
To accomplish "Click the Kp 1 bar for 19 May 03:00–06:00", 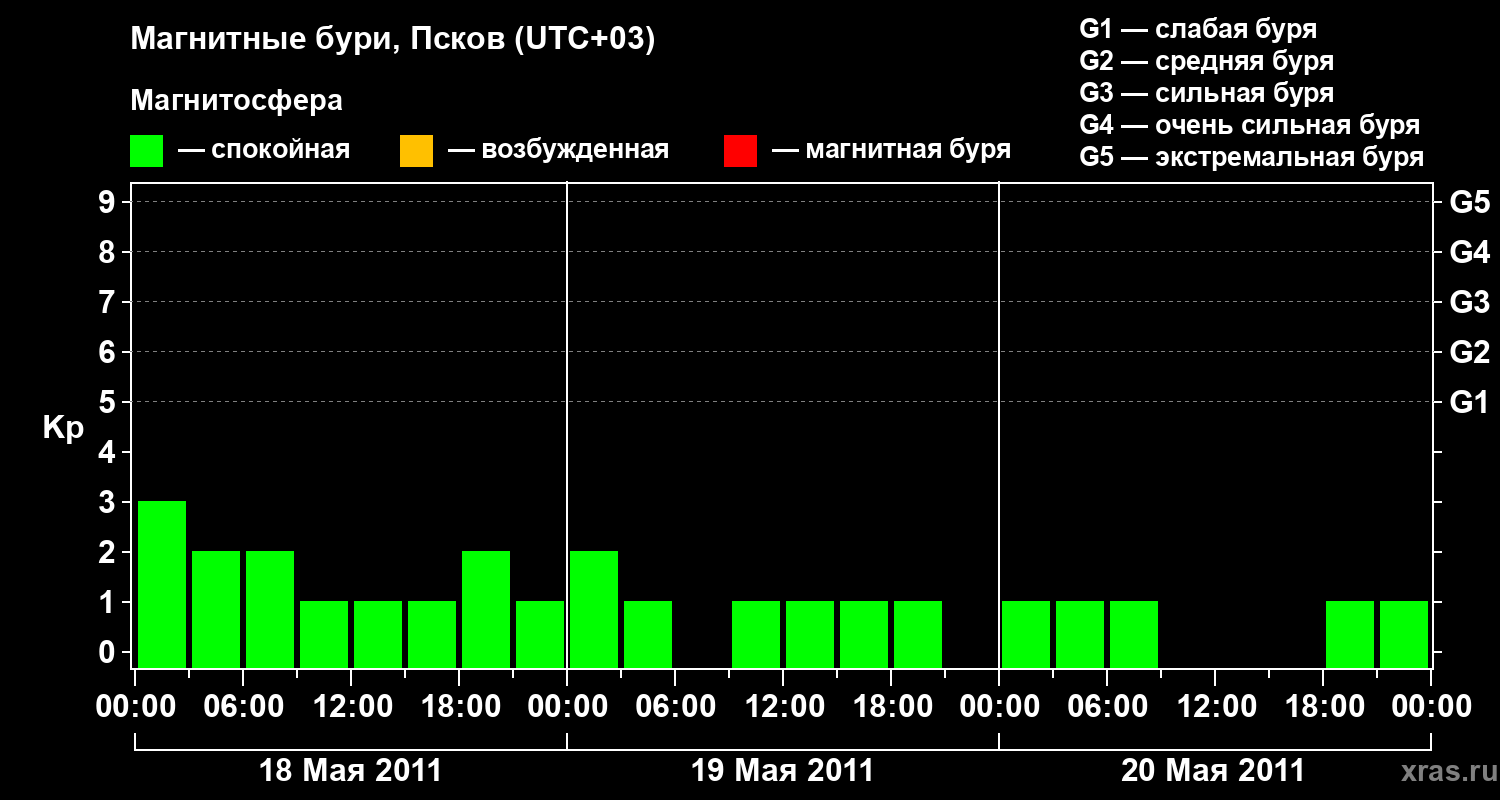I will [648, 634].
